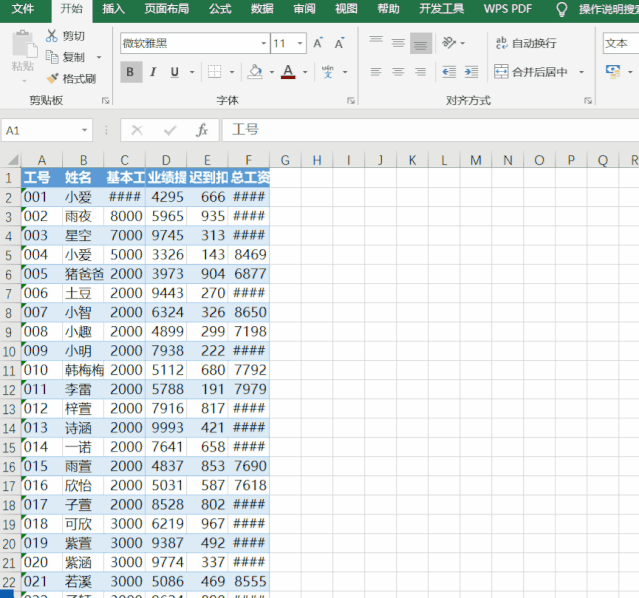Toggle Bold formatting
639x598 pixels.
point(131,72)
